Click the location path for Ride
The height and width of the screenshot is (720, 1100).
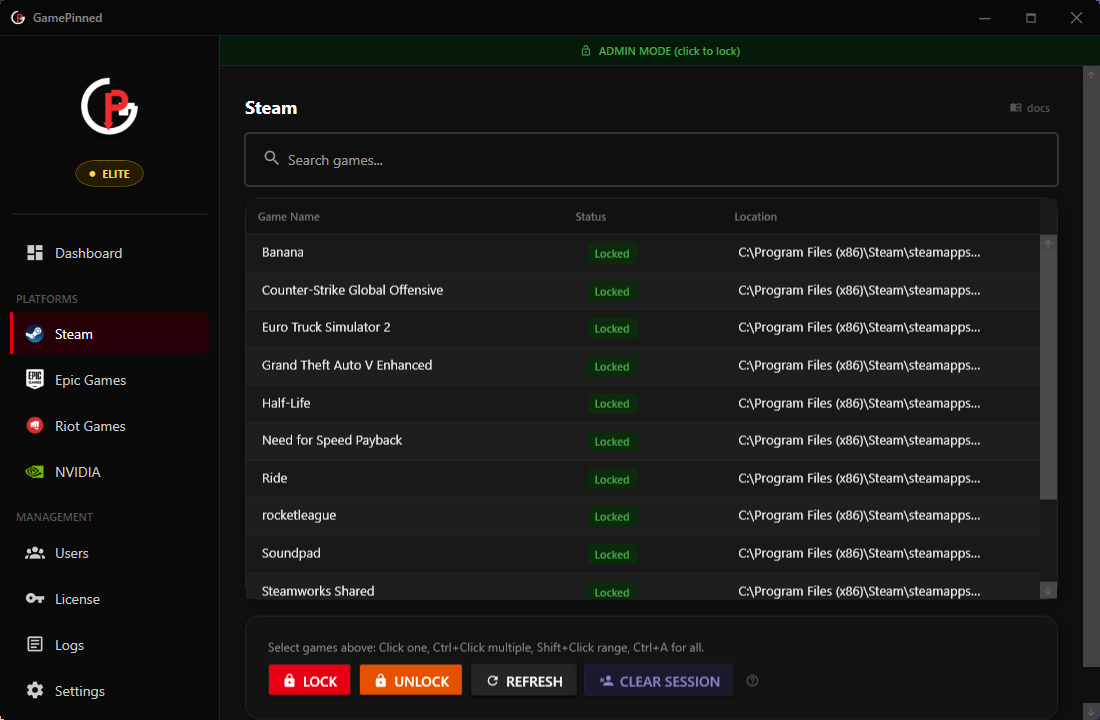point(859,479)
